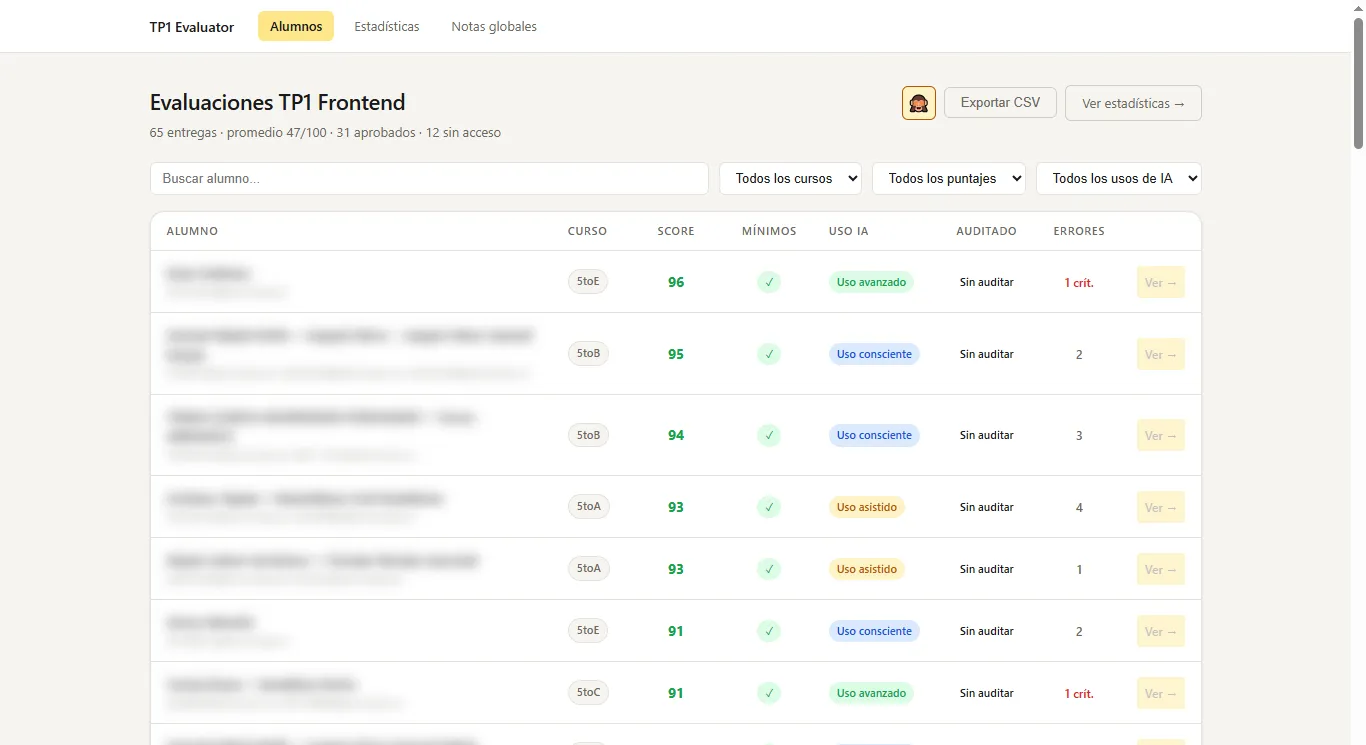Click the page's vertical scrollbar thumb
The image size is (1366, 745).
1358,82
